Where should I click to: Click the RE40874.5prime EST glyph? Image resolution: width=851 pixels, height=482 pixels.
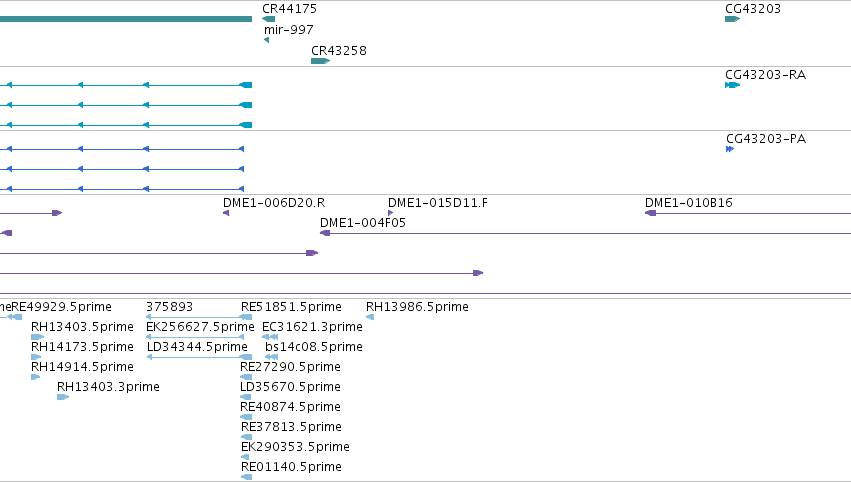coord(246,417)
